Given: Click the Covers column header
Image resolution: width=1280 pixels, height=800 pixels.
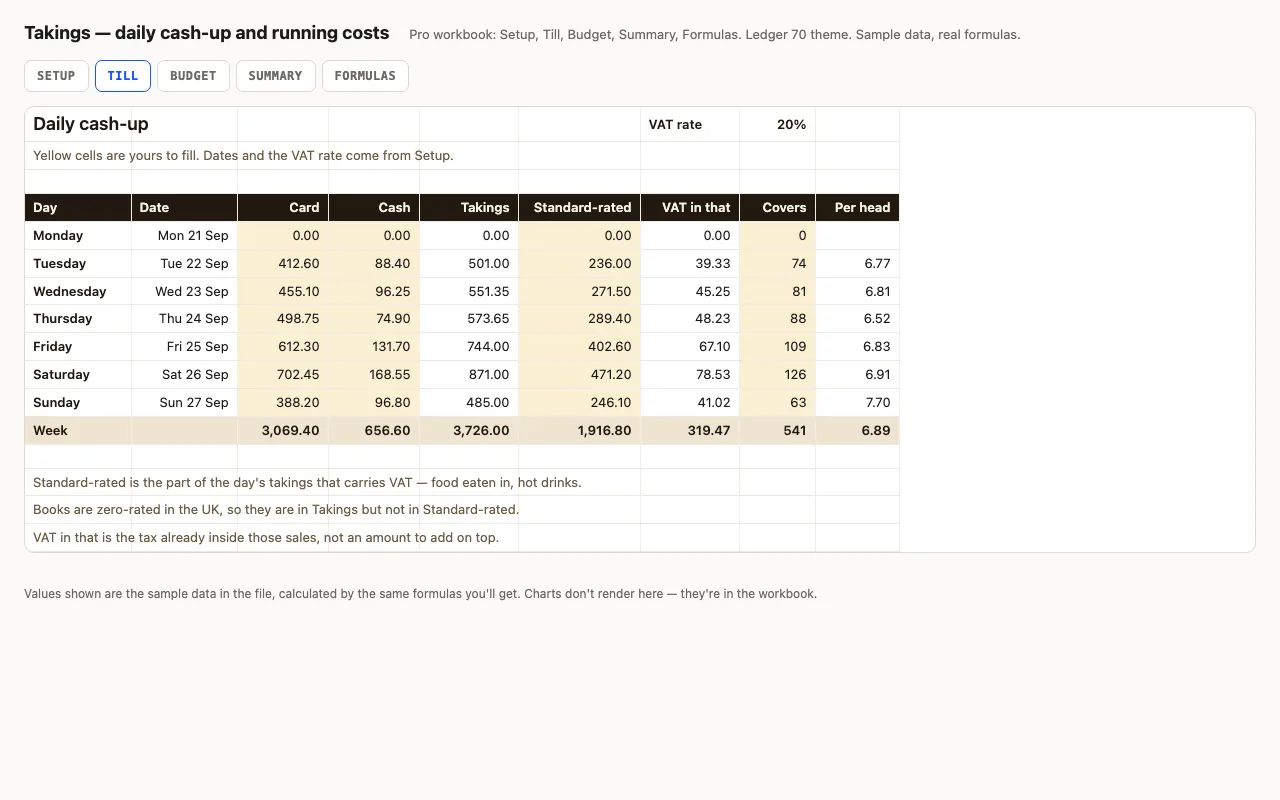Looking at the screenshot, I should pos(777,208).
